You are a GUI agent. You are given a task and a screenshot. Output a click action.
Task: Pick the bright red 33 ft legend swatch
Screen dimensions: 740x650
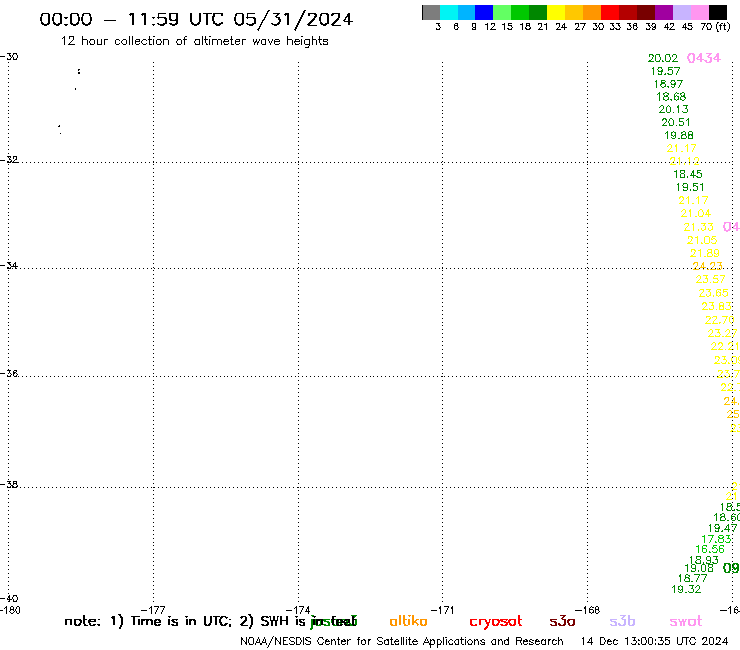[x=610, y=12]
